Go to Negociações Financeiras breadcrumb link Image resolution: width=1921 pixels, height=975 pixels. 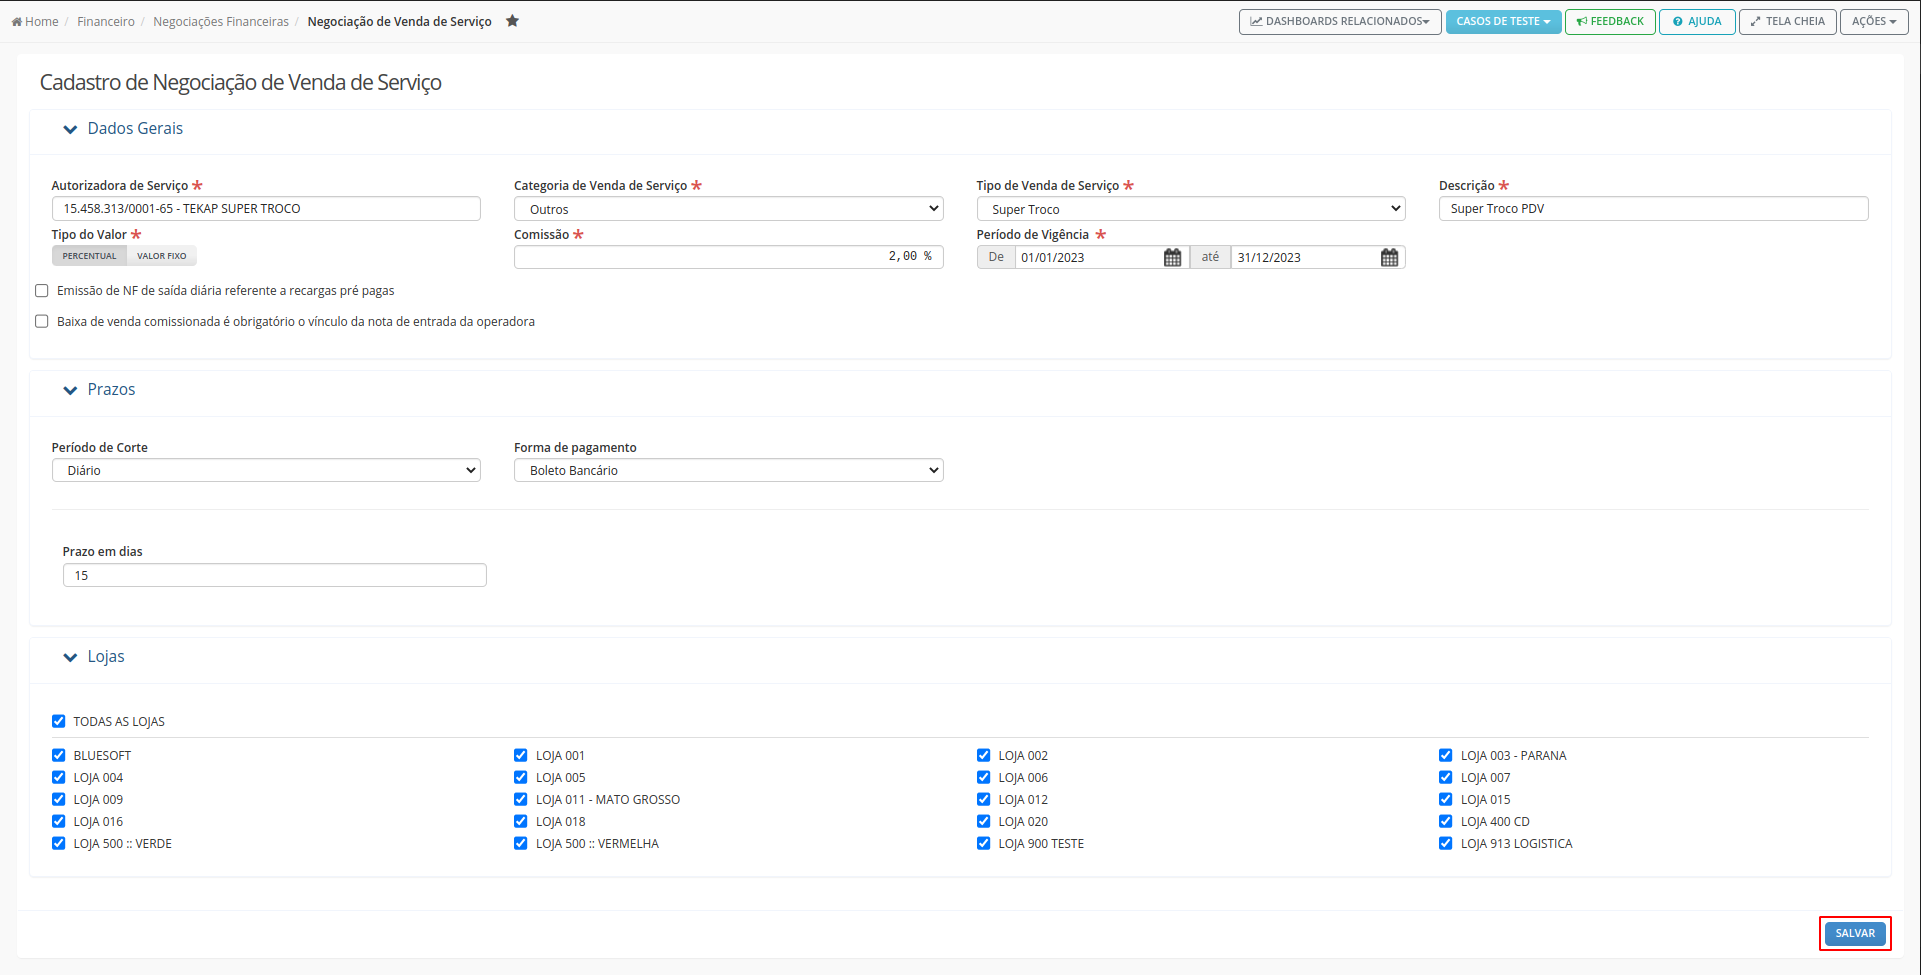(x=221, y=22)
